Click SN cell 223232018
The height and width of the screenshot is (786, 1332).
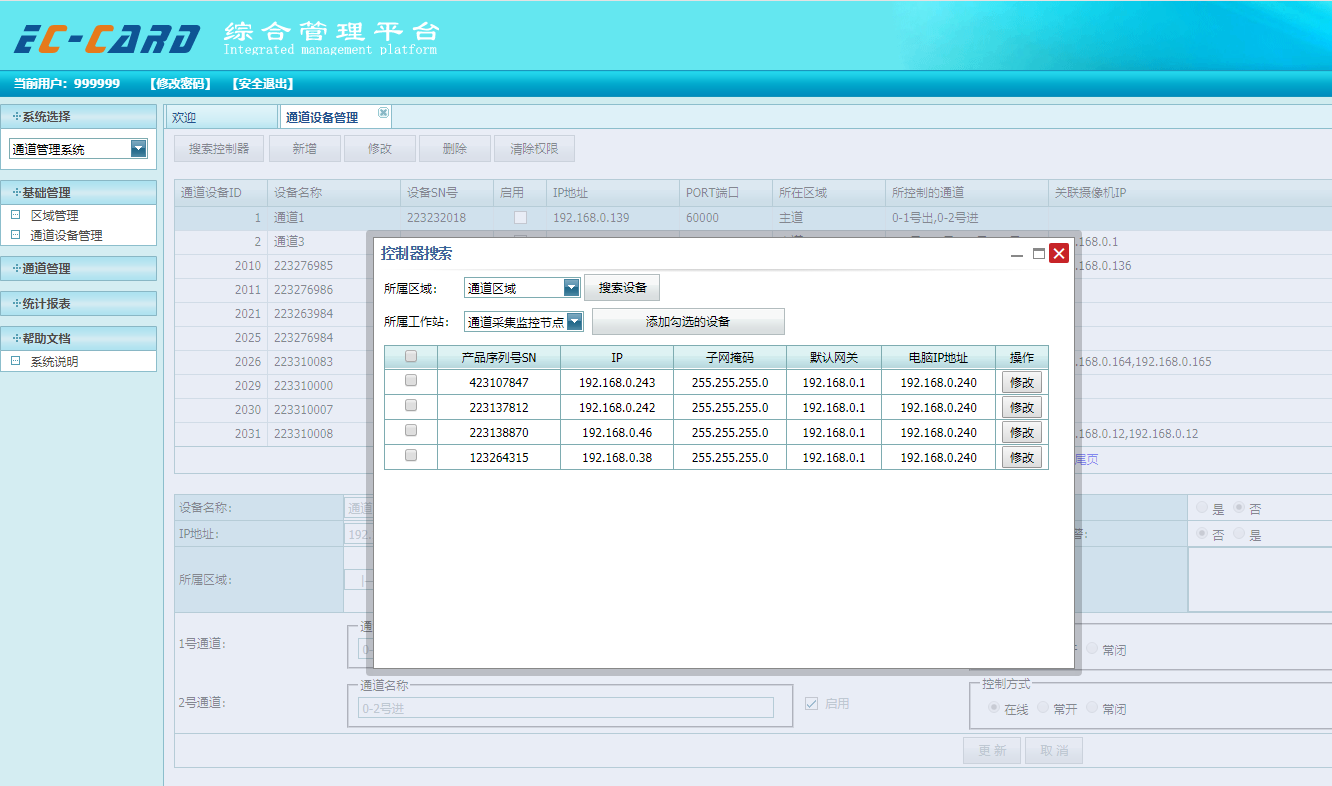click(x=436, y=218)
